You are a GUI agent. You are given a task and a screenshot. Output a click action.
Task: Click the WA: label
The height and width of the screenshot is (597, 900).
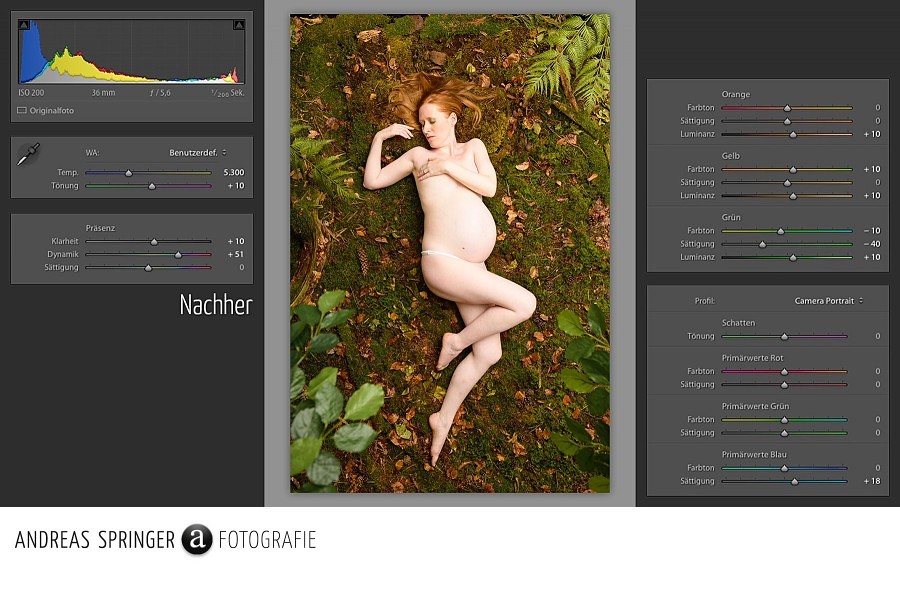click(x=92, y=153)
